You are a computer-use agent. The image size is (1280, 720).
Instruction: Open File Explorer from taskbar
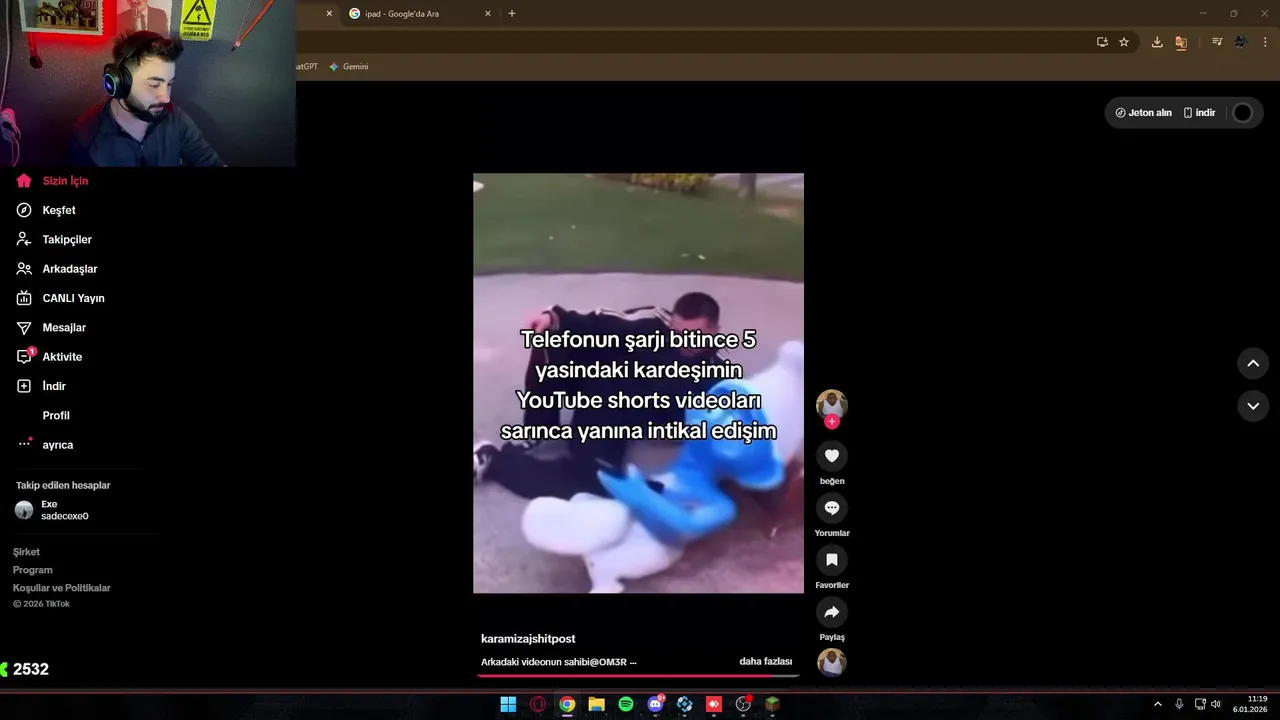click(596, 704)
